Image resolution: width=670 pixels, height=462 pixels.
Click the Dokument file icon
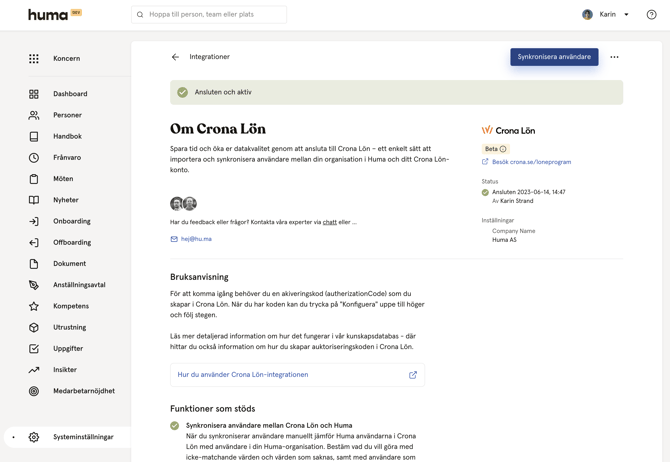[34, 264]
